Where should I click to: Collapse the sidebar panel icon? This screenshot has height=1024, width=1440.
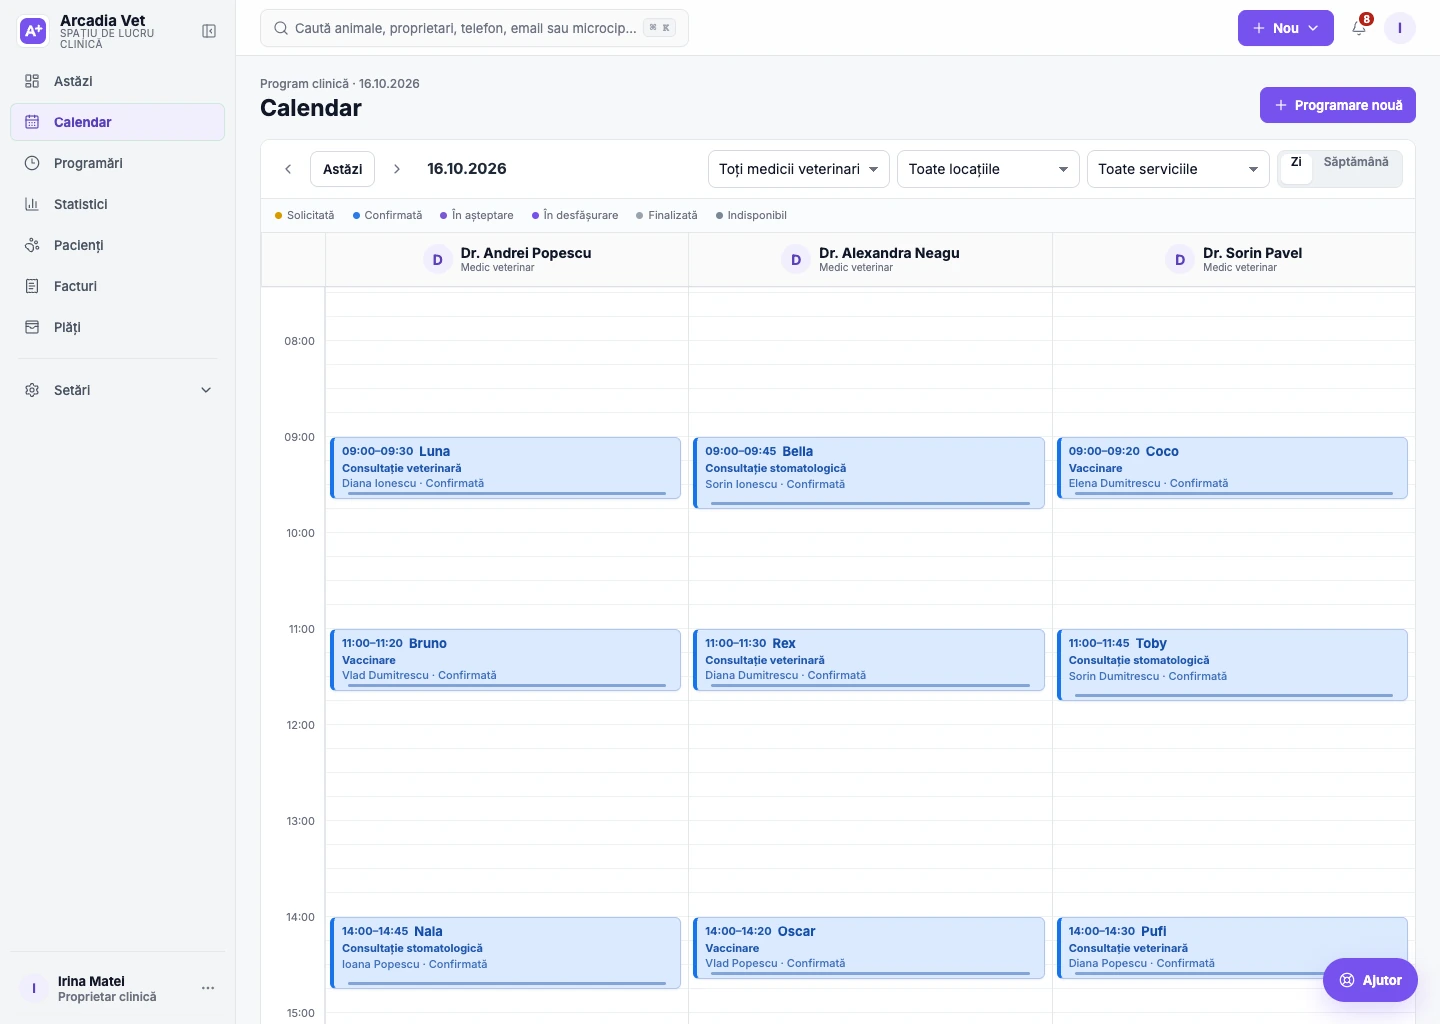point(209,31)
